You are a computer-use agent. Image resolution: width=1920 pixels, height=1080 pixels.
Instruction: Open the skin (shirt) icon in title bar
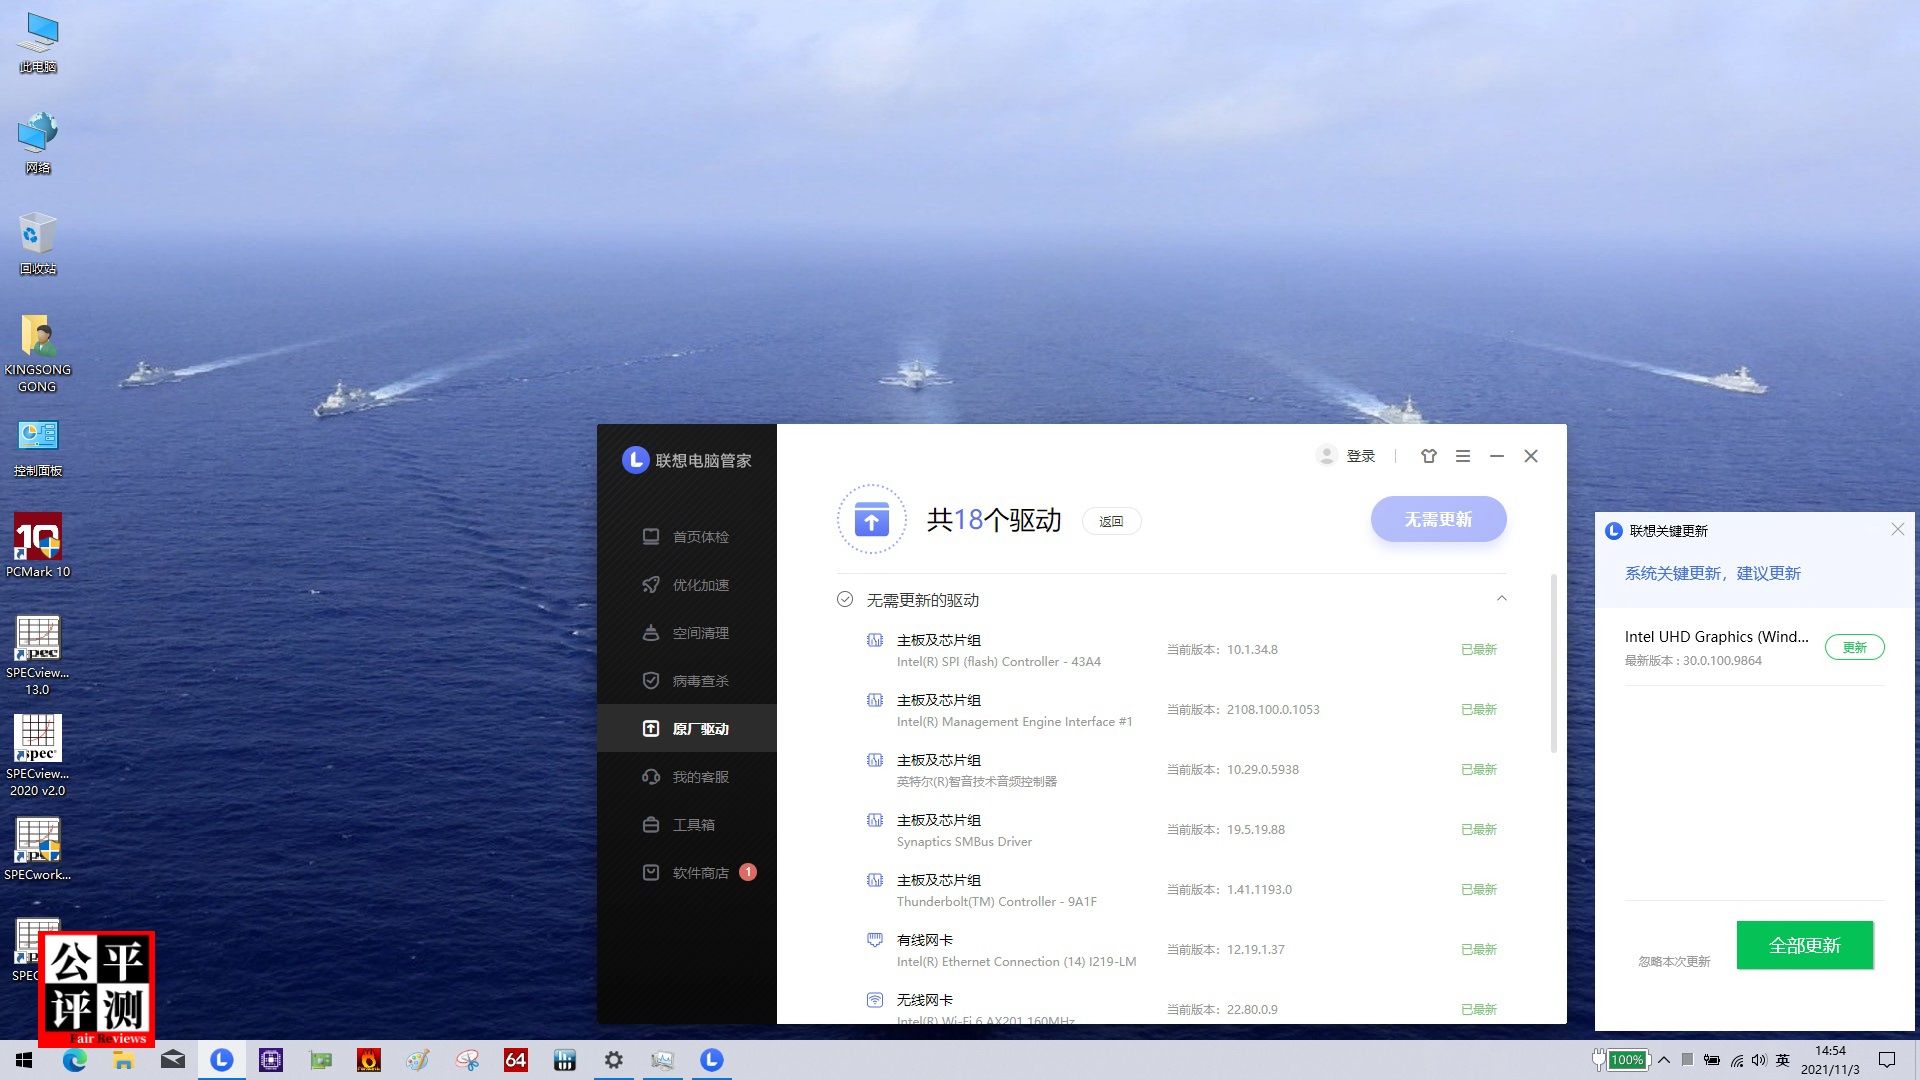[x=1429, y=456]
